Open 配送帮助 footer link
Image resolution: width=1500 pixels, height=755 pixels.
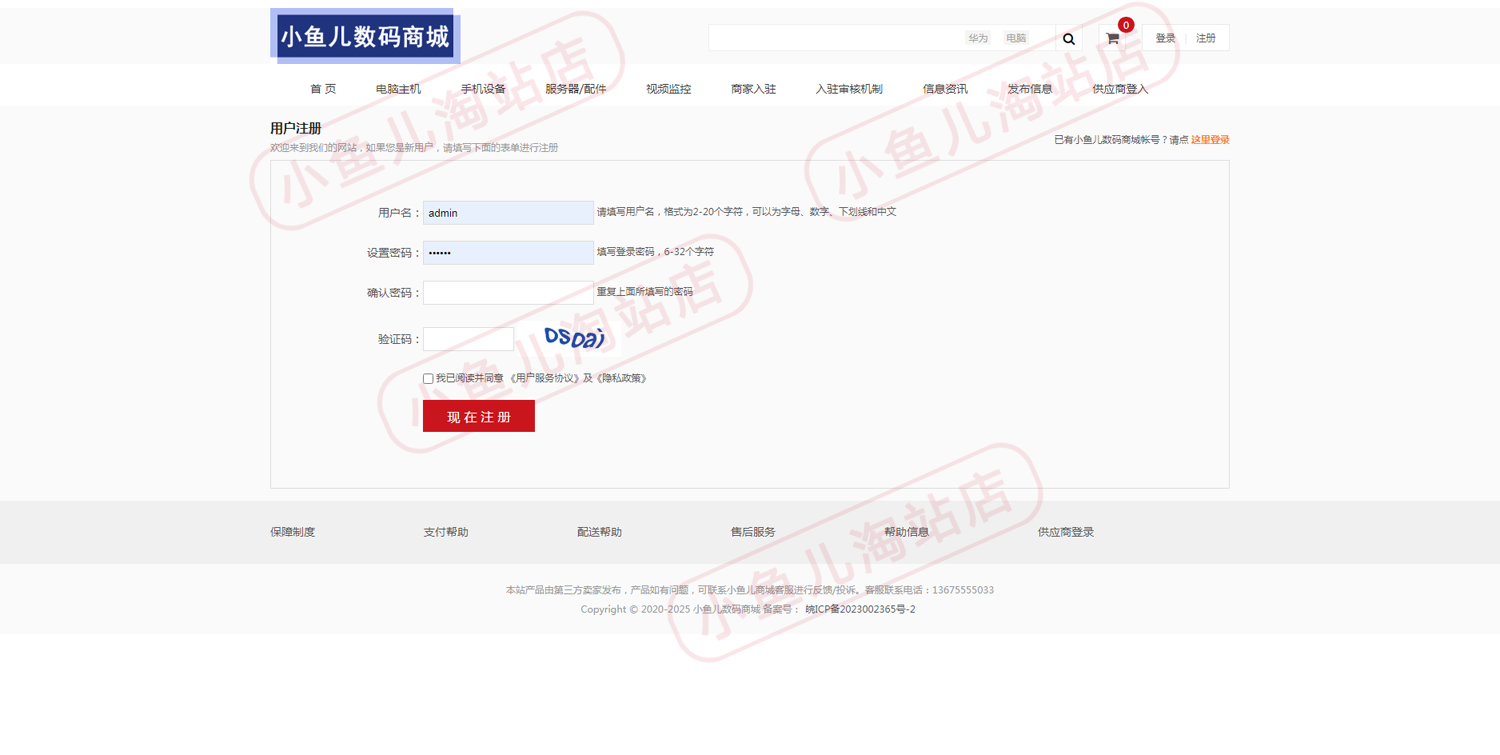[x=599, y=532]
